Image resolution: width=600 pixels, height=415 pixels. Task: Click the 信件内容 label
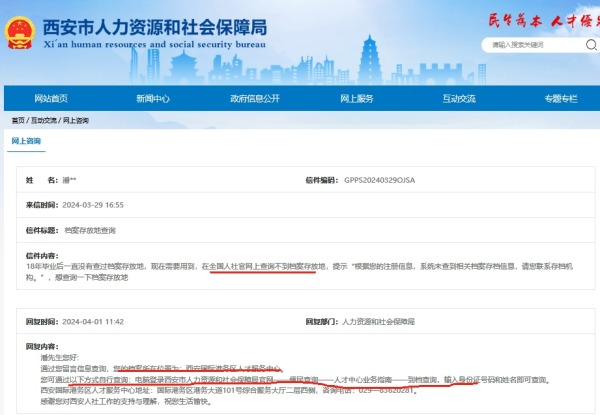coord(42,256)
